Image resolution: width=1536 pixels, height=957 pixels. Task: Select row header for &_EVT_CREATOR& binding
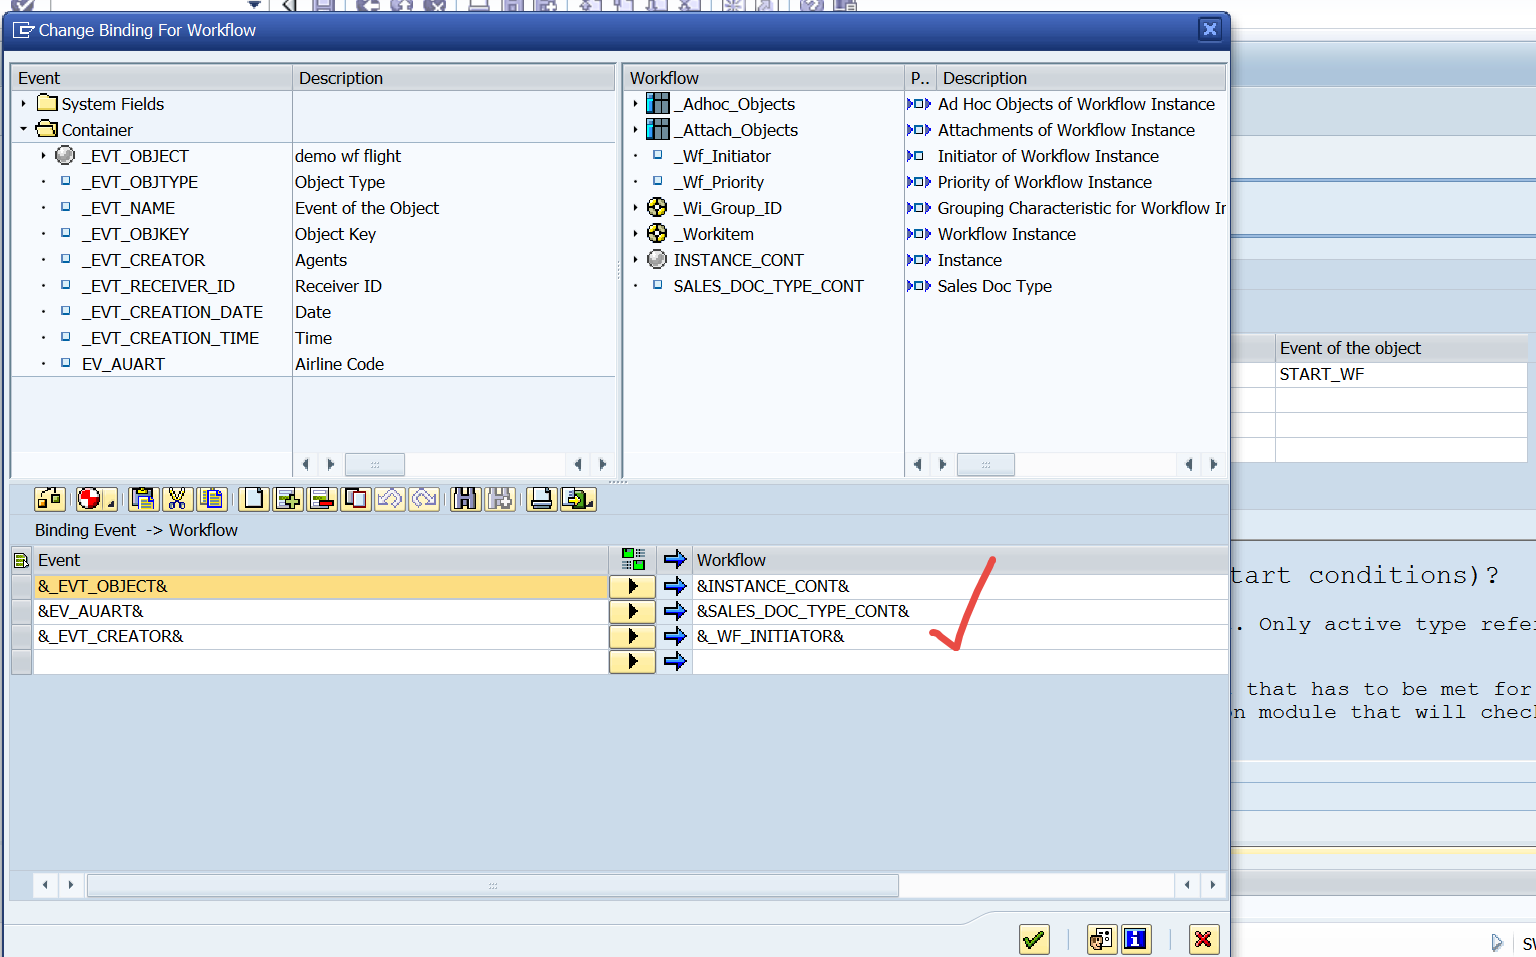point(21,636)
